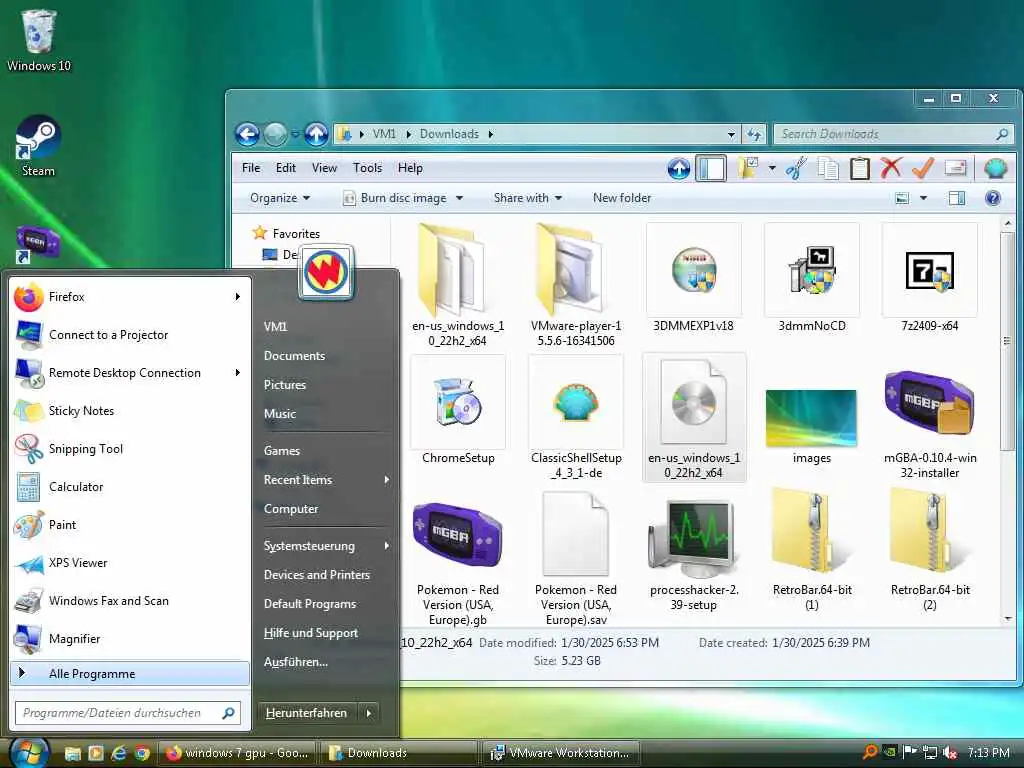Click the Explorer Back arrow button
The image size is (1024, 768).
pyautogui.click(x=247, y=135)
